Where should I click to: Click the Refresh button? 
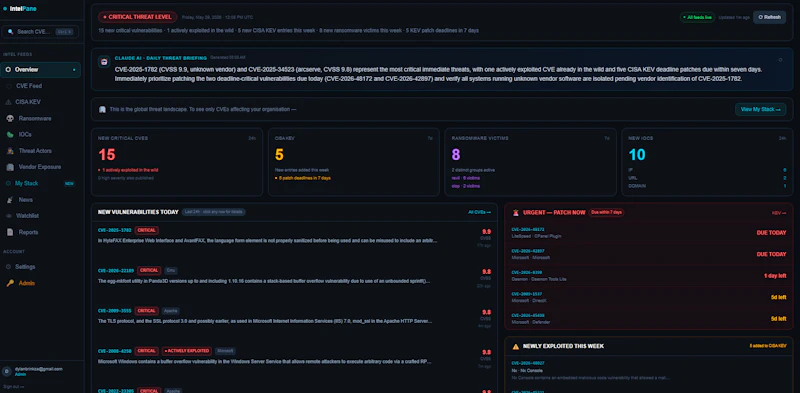tap(769, 17)
